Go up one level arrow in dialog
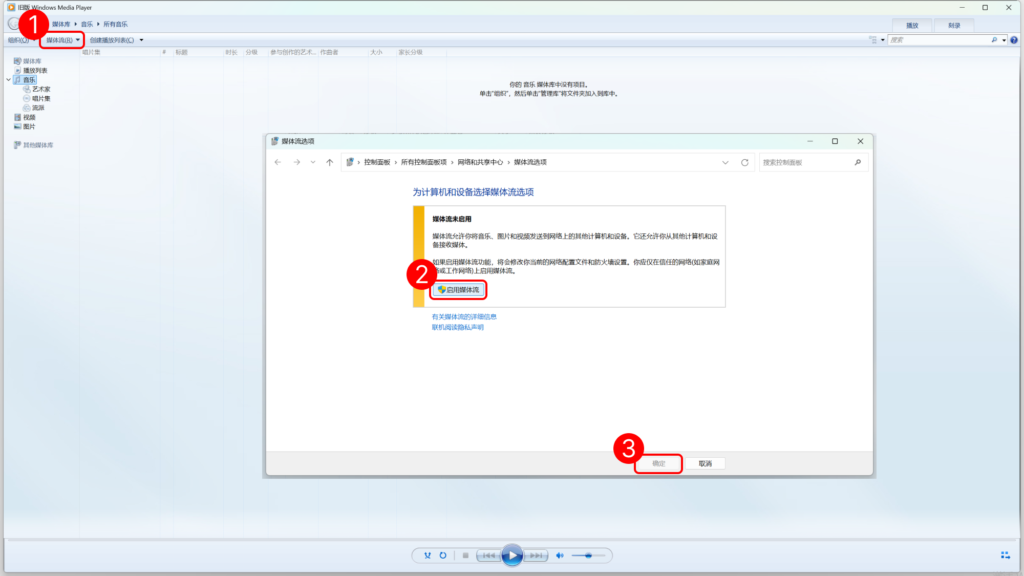The height and width of the screenshot is (576, 1024). tap(329, 162)
